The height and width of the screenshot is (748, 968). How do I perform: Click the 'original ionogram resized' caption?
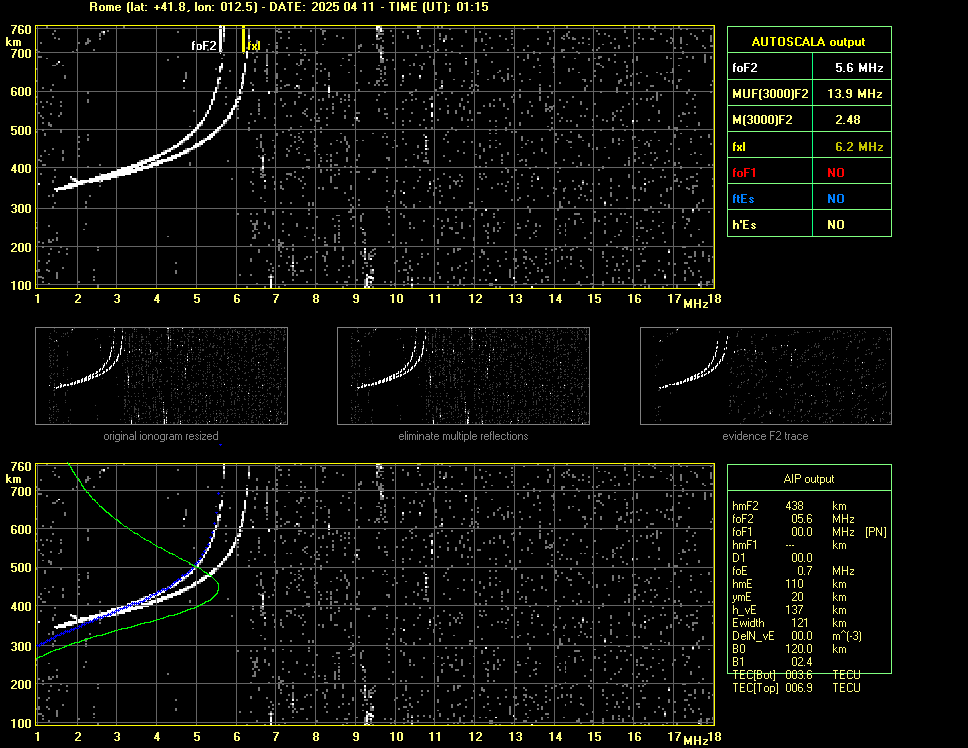pos(161,436)
